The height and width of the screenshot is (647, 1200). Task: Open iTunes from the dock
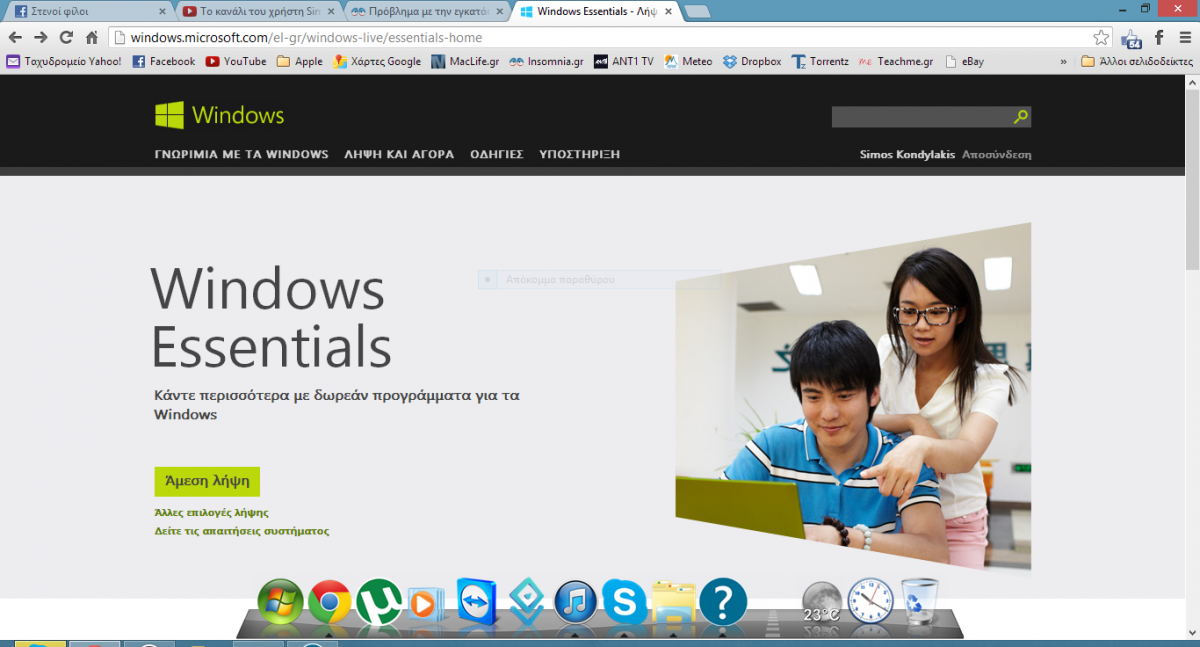coord(575,602)
